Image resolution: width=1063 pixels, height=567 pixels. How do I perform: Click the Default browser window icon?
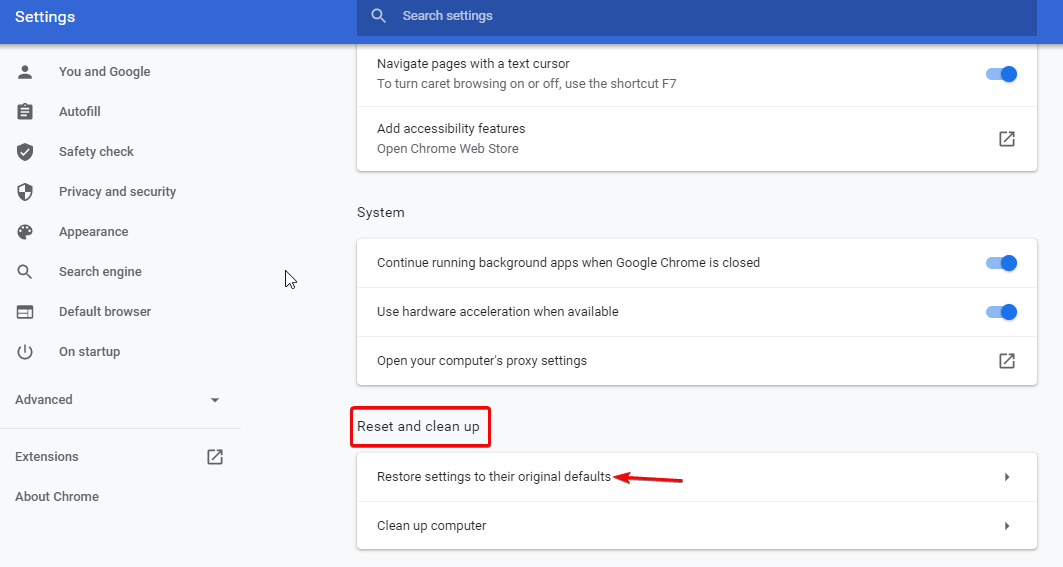pyautogui.click(x=25, y=312)
